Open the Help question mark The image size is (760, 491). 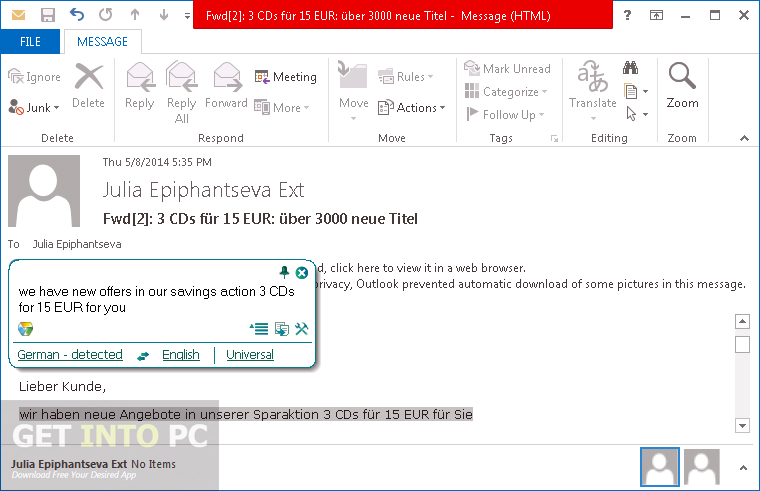click(627, 15)
